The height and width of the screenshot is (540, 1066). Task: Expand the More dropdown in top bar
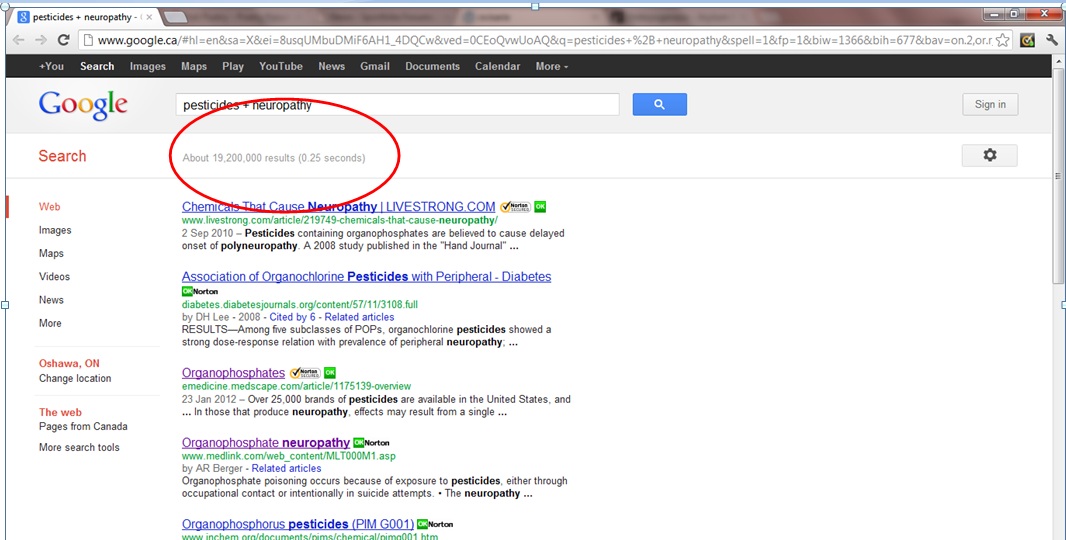pos(551,66)
